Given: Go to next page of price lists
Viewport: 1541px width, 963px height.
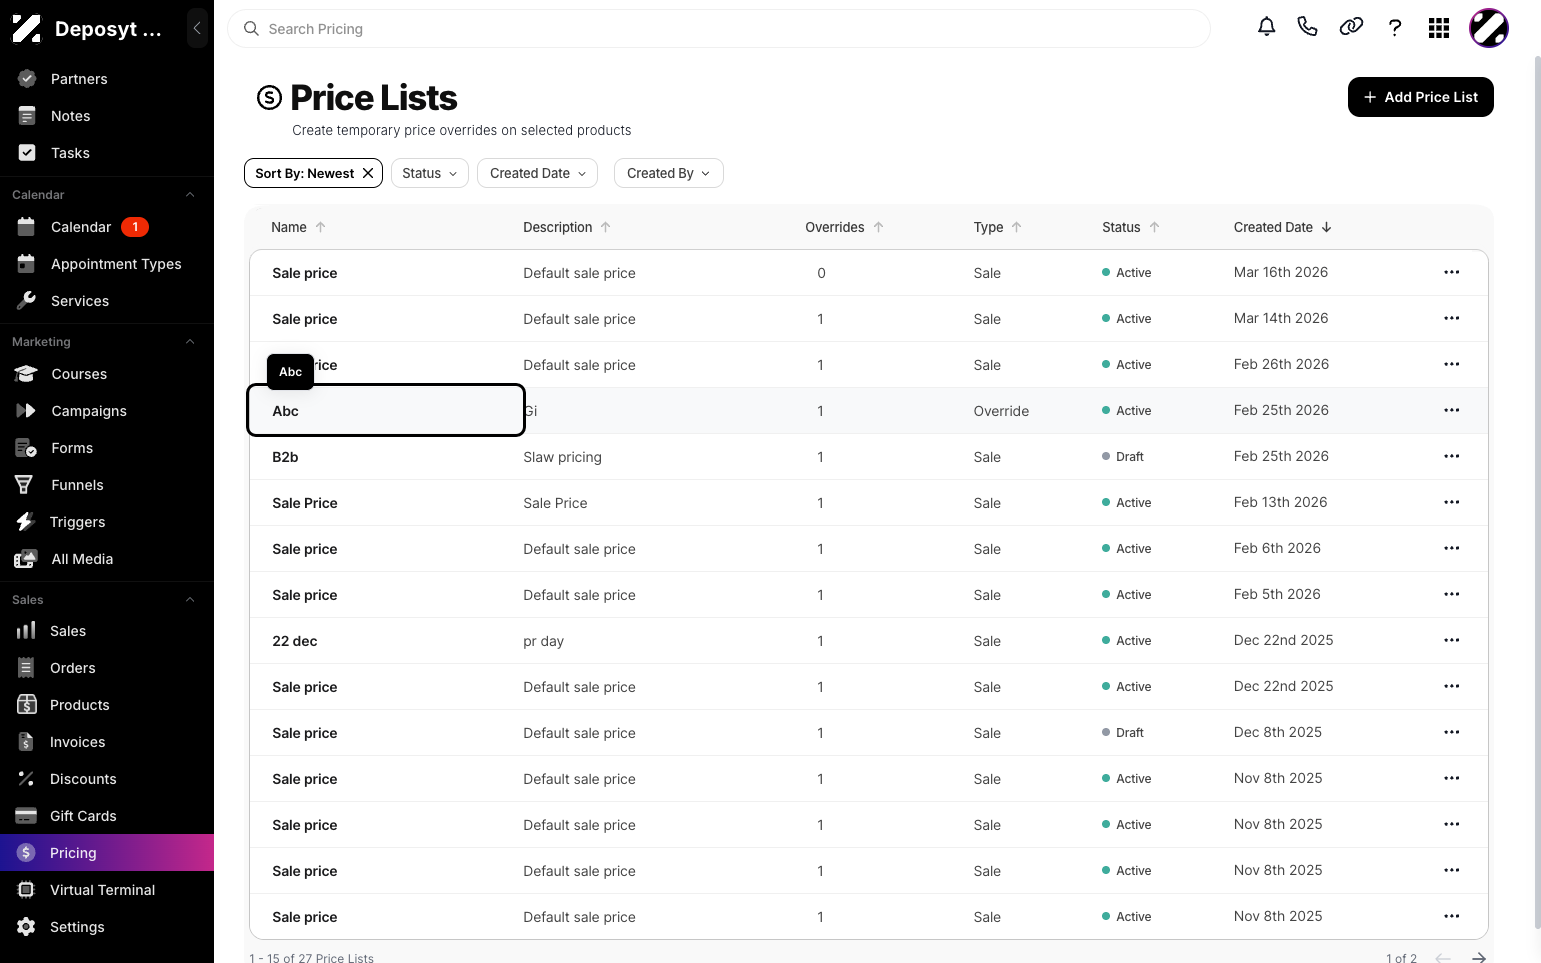Looking at the screenshot, I should (x=1478, y=958).
